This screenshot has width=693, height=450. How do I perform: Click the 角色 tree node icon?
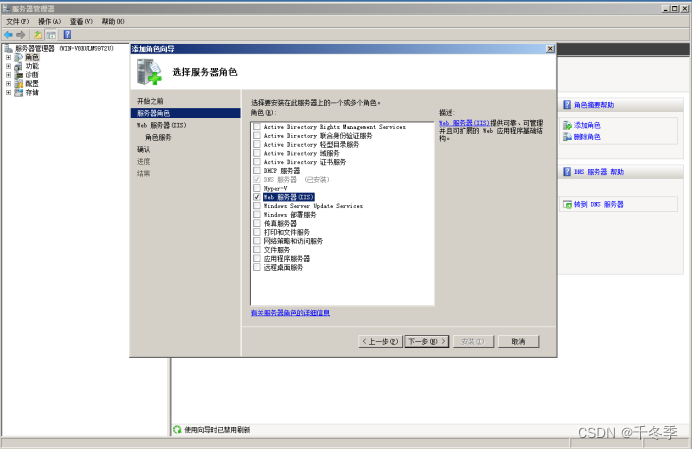19,57
